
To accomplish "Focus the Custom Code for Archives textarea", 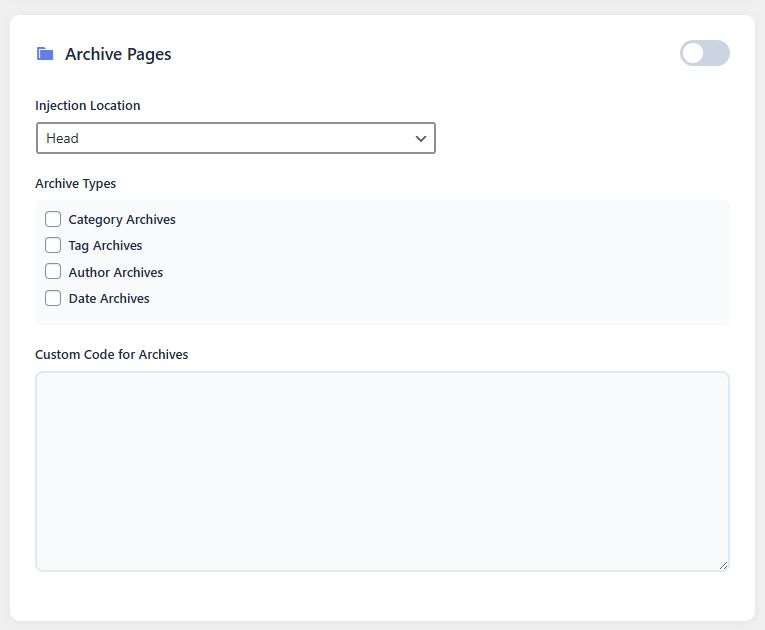I will (x=382, y=471).
